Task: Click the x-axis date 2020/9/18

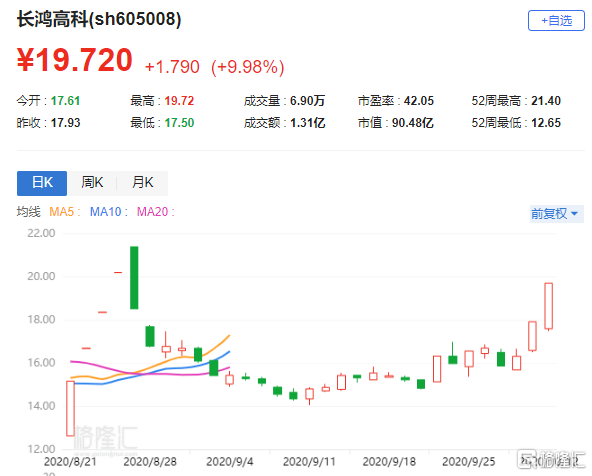Action: click(389, 462)
